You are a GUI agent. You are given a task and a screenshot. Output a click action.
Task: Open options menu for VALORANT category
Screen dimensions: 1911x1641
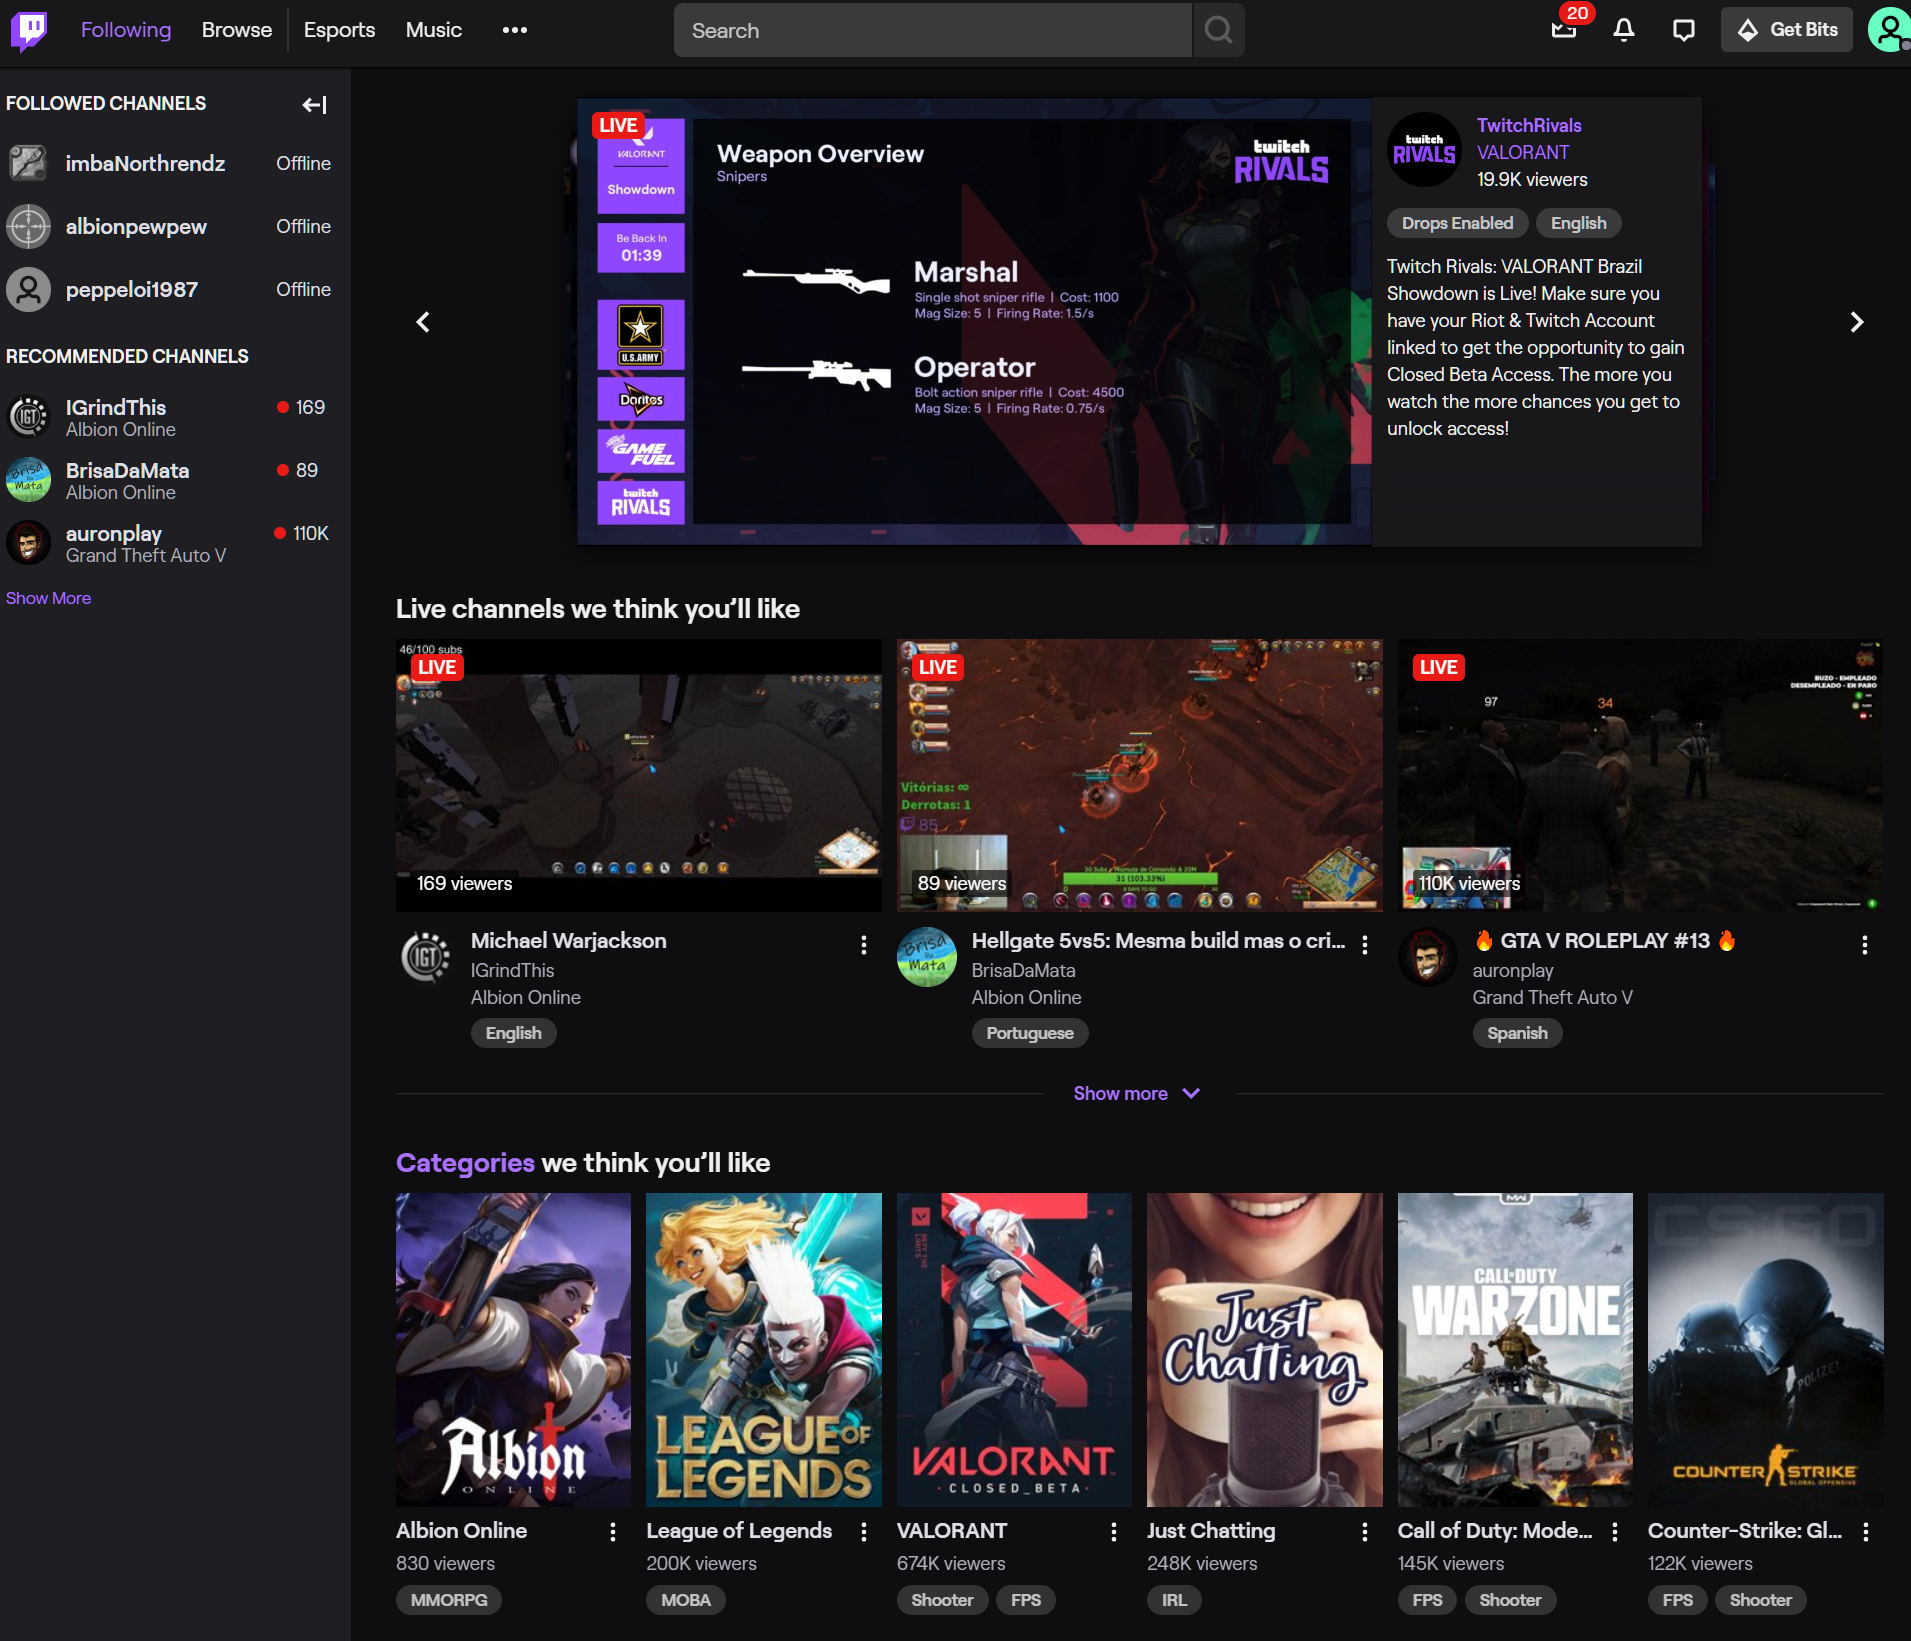click(x=1114, y=1532)
